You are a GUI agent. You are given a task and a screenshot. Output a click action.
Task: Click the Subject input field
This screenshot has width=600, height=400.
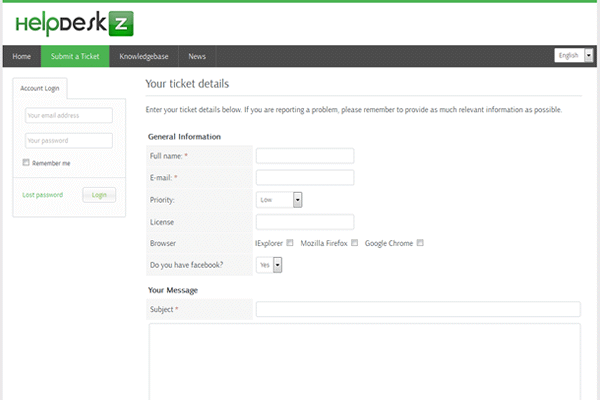(x=418, y=310)
